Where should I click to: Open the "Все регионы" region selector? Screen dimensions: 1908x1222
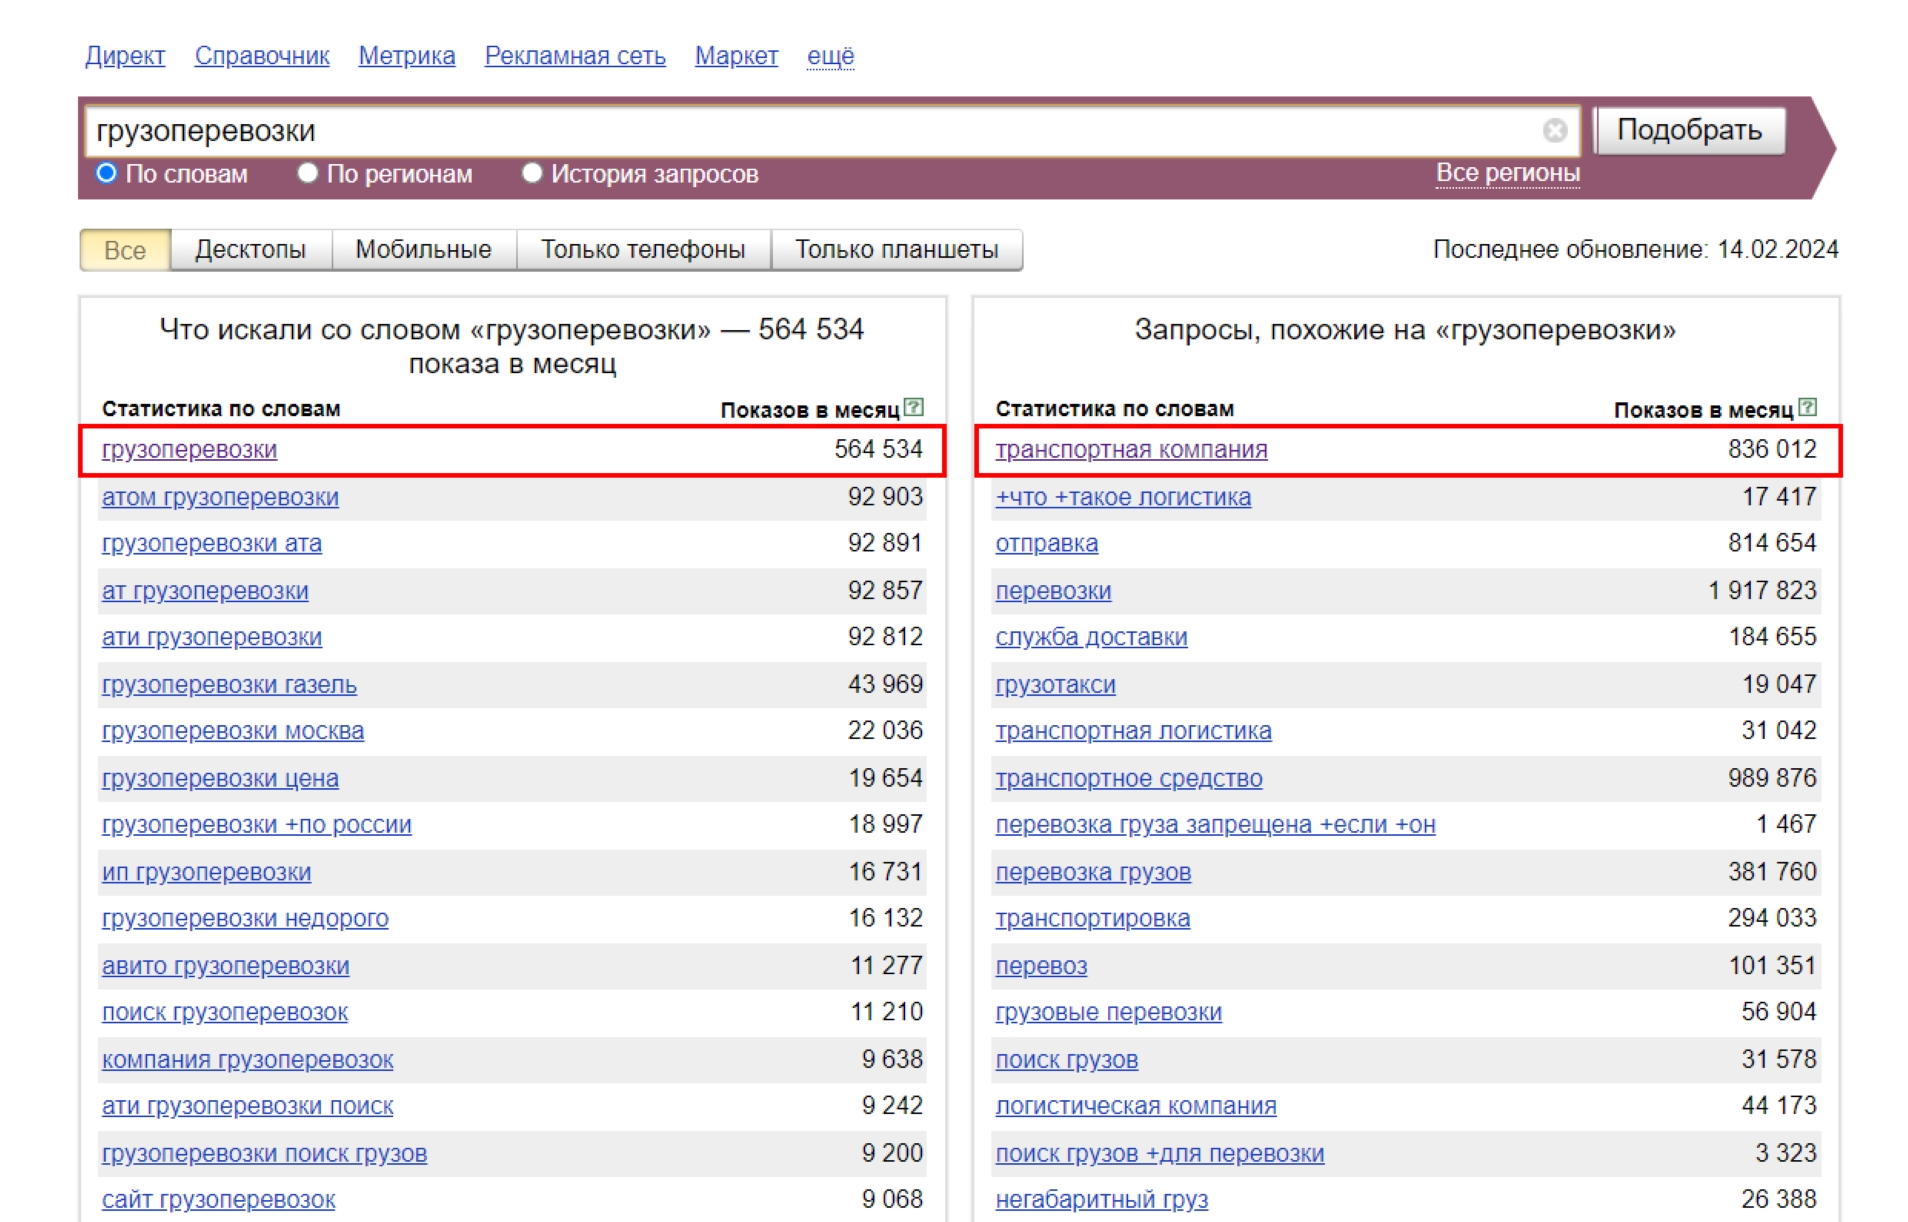pos(1507,173)
